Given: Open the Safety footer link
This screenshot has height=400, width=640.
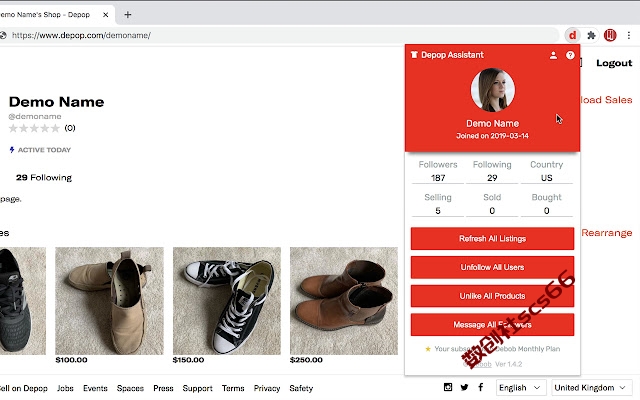Looking at the screenshot, I should pyautogui.click(x=301, y=388).
